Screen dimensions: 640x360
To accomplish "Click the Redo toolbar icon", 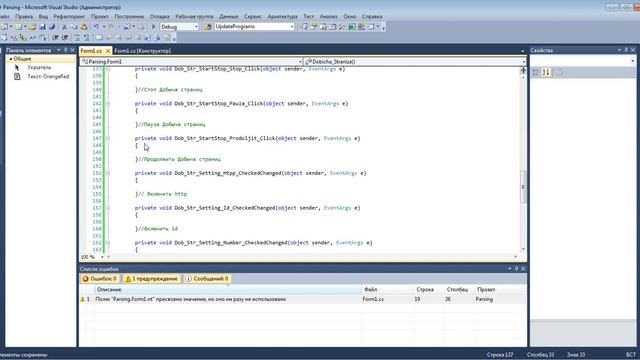I will pos(111,27).
